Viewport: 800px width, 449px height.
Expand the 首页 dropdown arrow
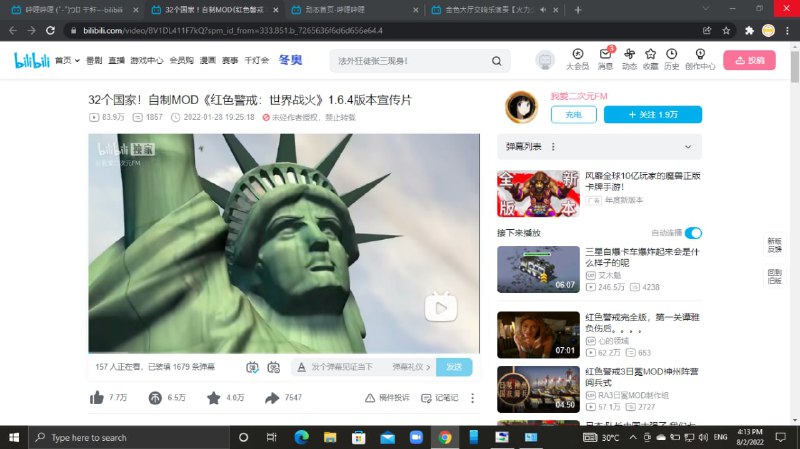pos(78,61)
